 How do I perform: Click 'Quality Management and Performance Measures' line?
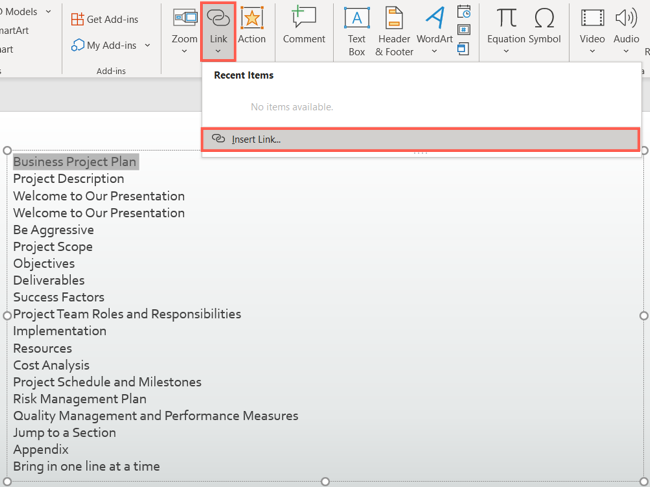[x=156, y=416]
